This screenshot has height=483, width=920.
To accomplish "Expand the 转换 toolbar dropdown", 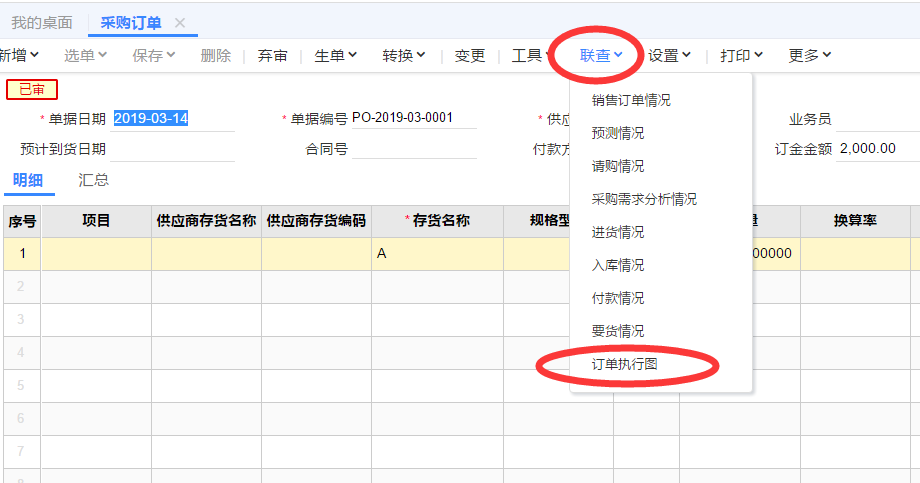I will [404, 56].
